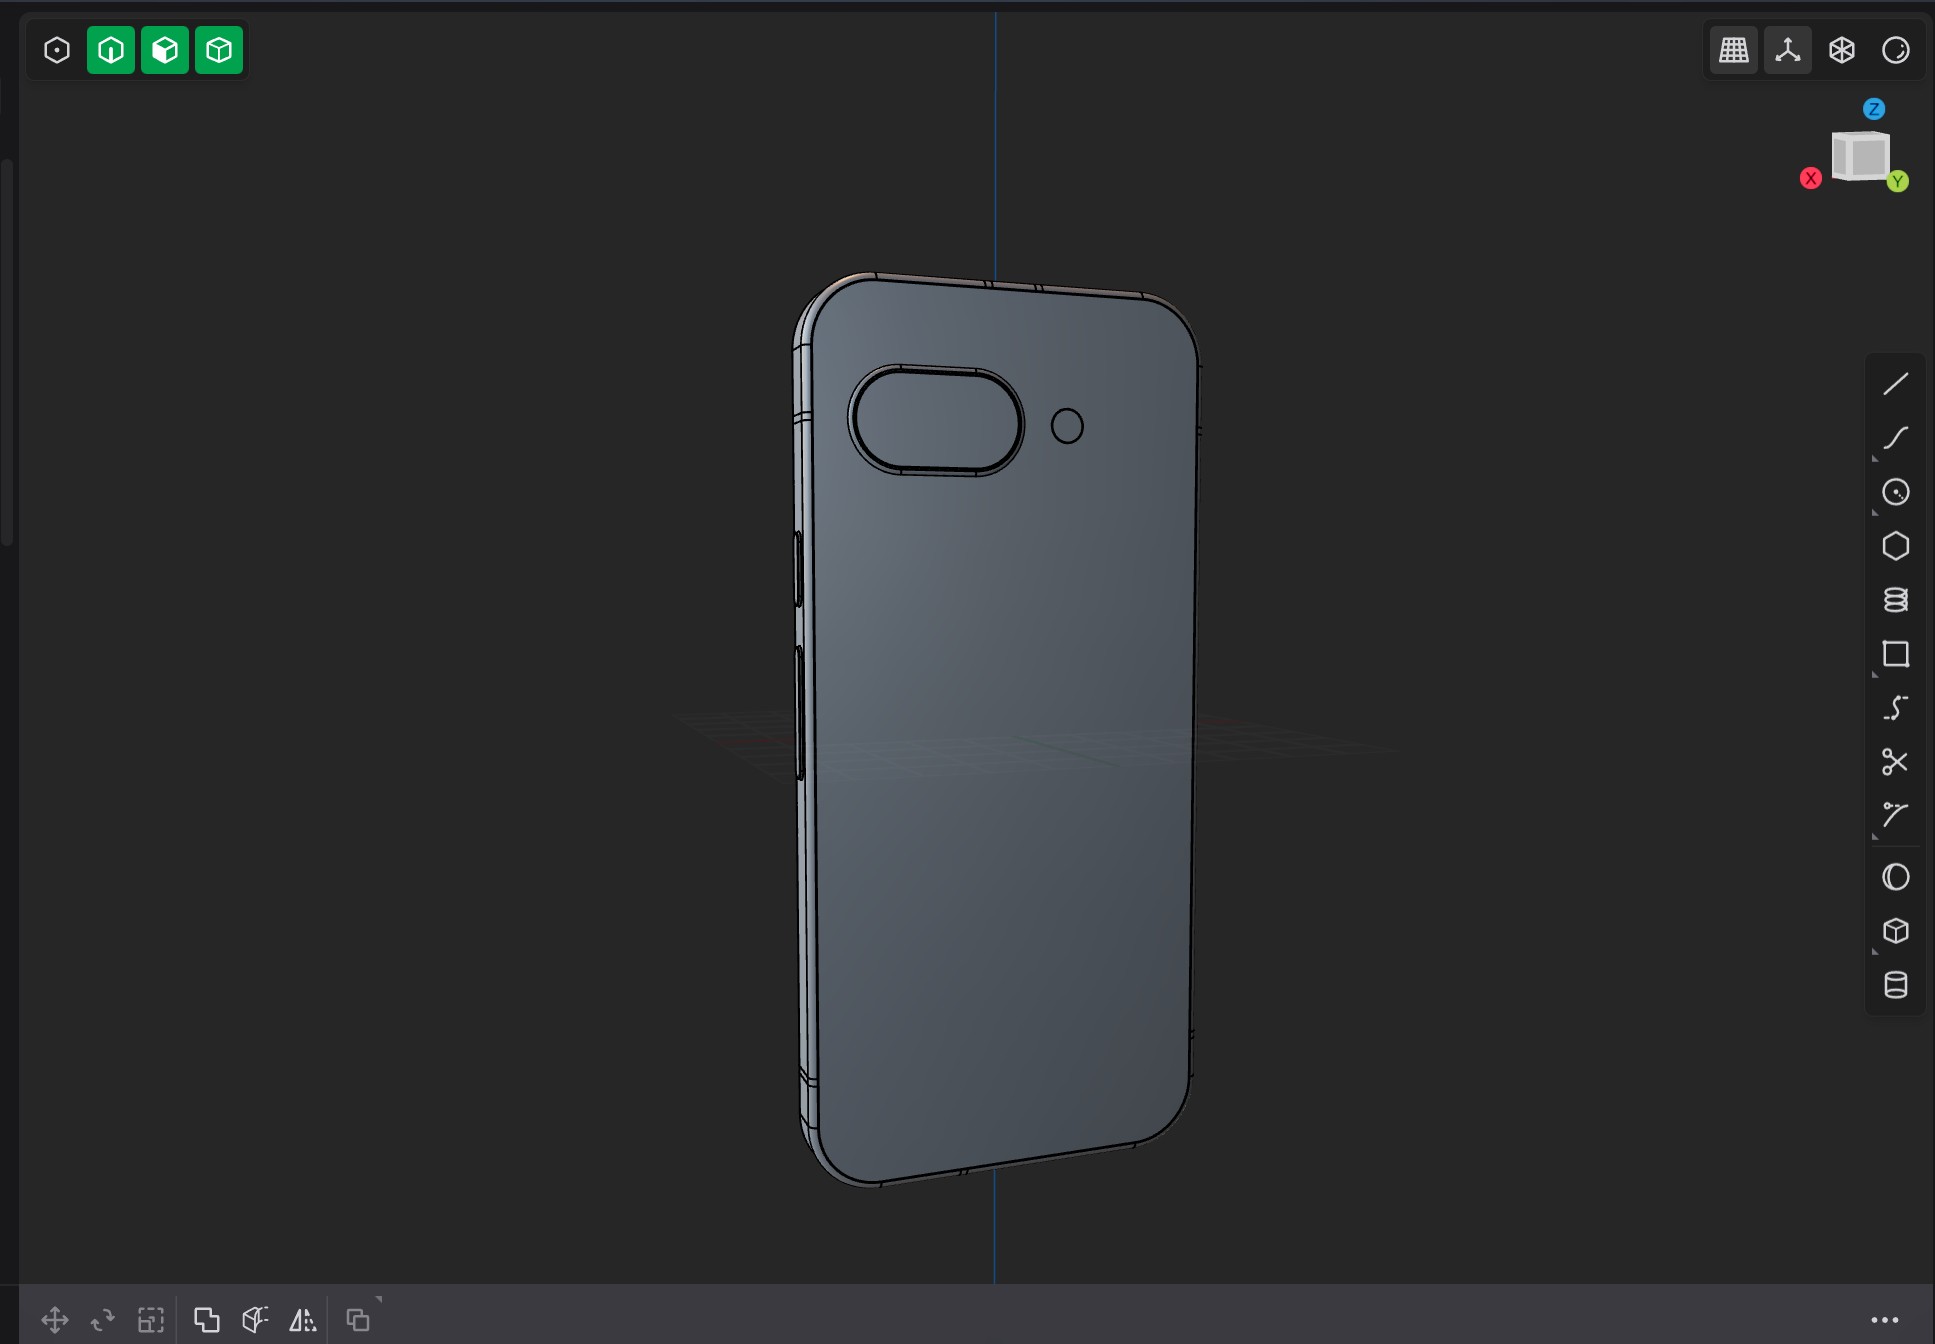Image resolution: width=1935 pixels, height=1344 pixels.
Task: Select the Line drawing tool
Action: [x=1895, y=384]
